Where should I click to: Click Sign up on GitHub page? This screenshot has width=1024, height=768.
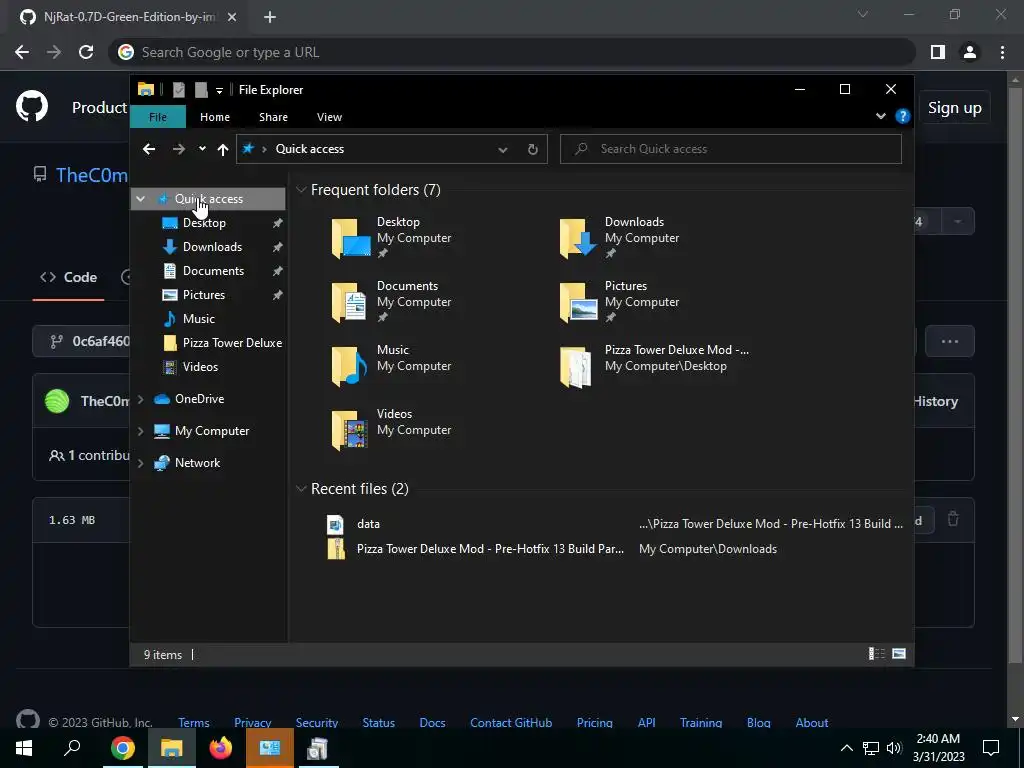point(954,108)
